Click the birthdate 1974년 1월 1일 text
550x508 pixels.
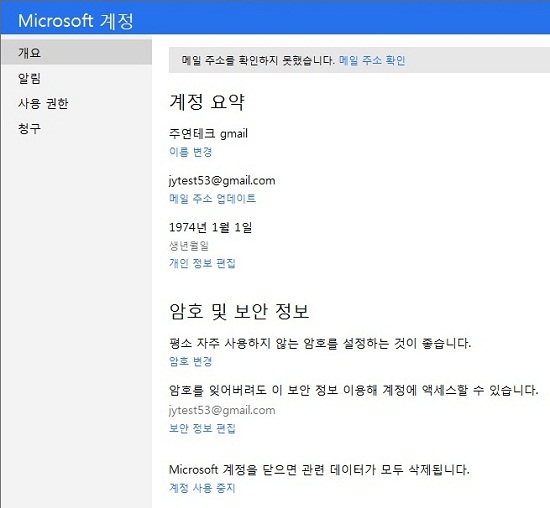tap(210, 227)
